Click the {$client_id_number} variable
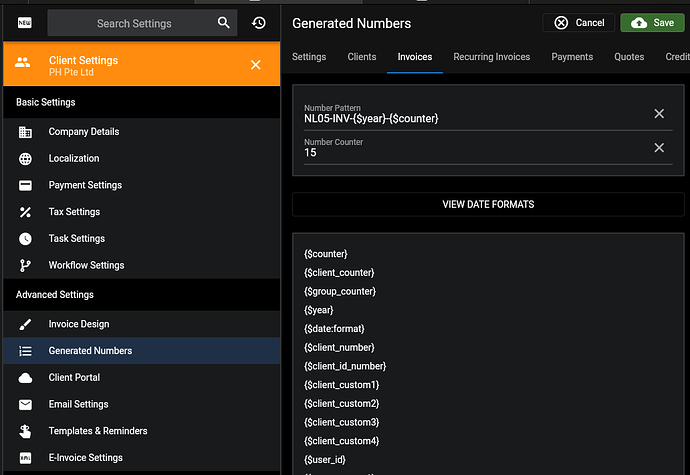Screen dimensions: 690x475 [345, 366]
